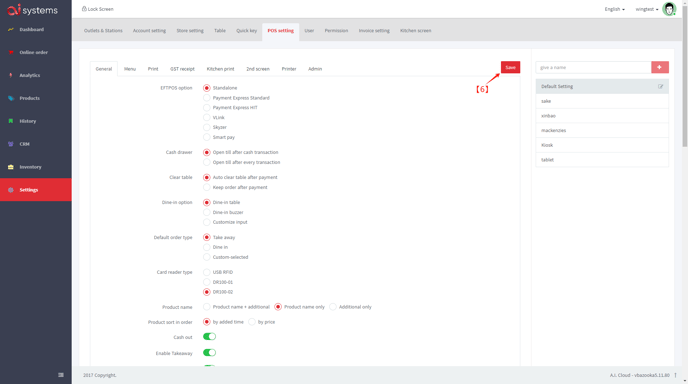Viewport: 688px width, 384px height.
Task: Toggle the Enable Takeaway switch
Action: [209, 352]
